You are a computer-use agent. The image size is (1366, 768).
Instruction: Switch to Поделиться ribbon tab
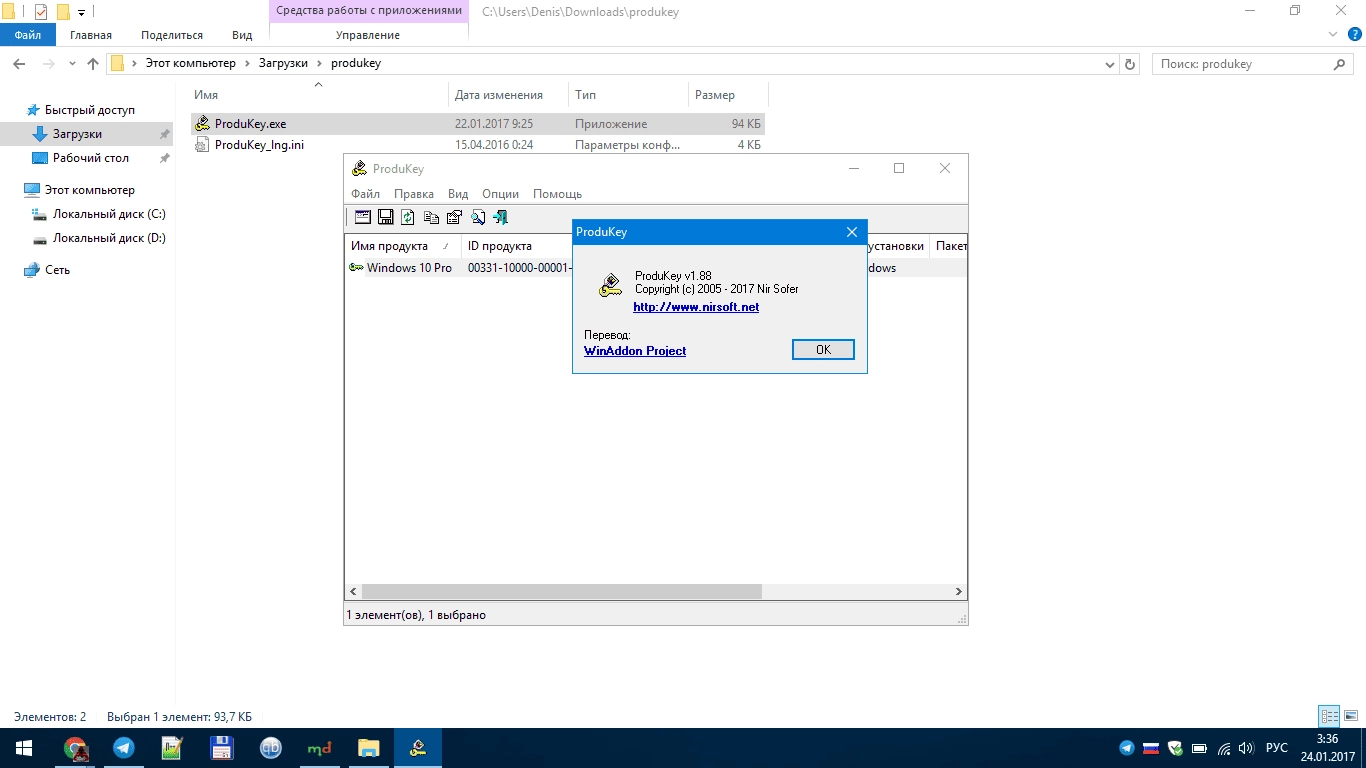172,35
